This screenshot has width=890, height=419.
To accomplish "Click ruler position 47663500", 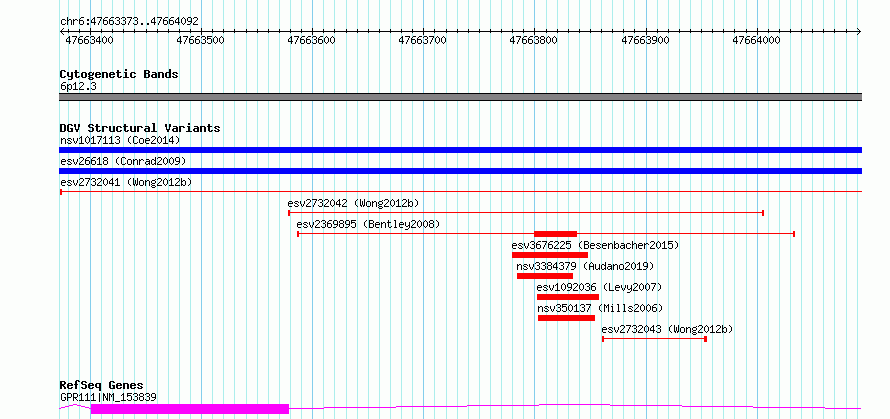I will coord(200,40).
